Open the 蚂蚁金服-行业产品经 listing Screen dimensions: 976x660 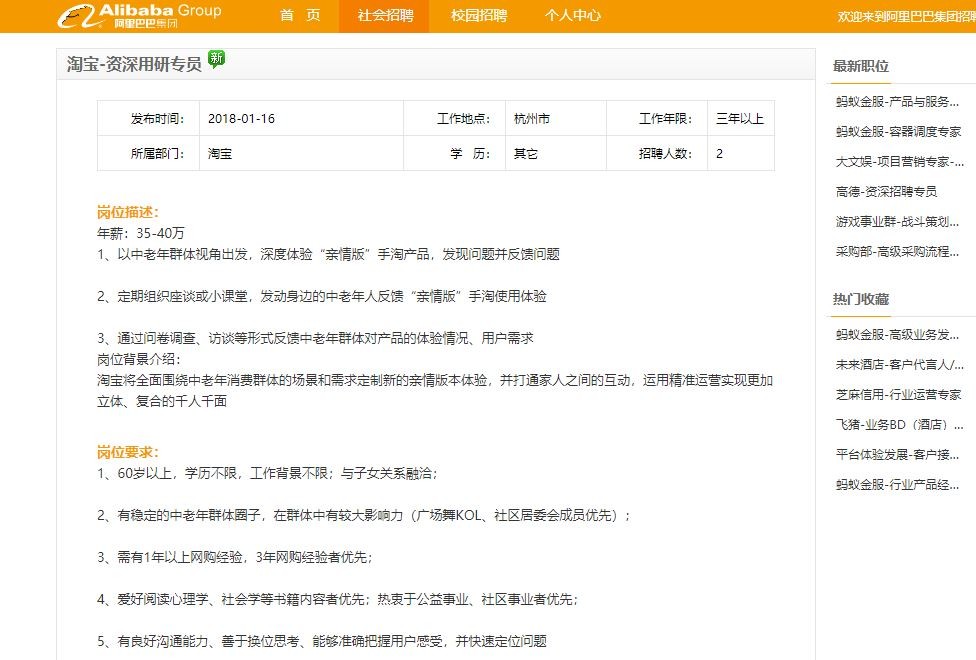(x=899, y=484)
